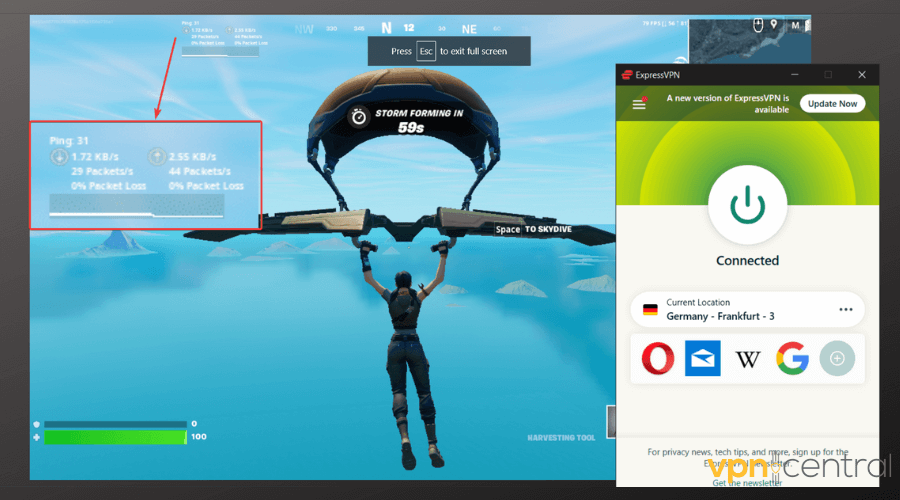Add a new shortcut with plus icon
Screen dimensions: 900x500
837,358
